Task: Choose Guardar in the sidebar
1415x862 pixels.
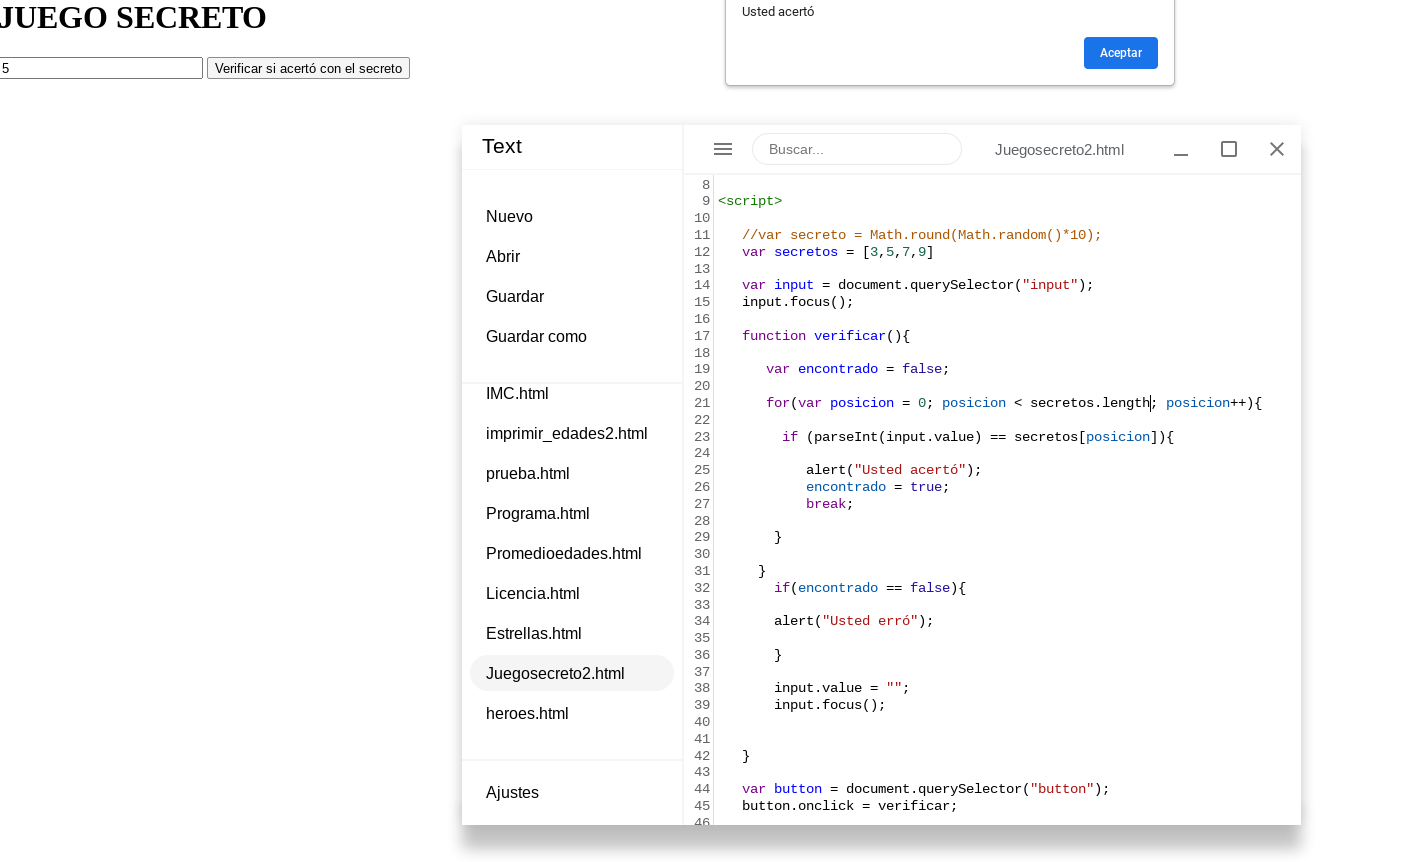Action: [x=515, y=296]
